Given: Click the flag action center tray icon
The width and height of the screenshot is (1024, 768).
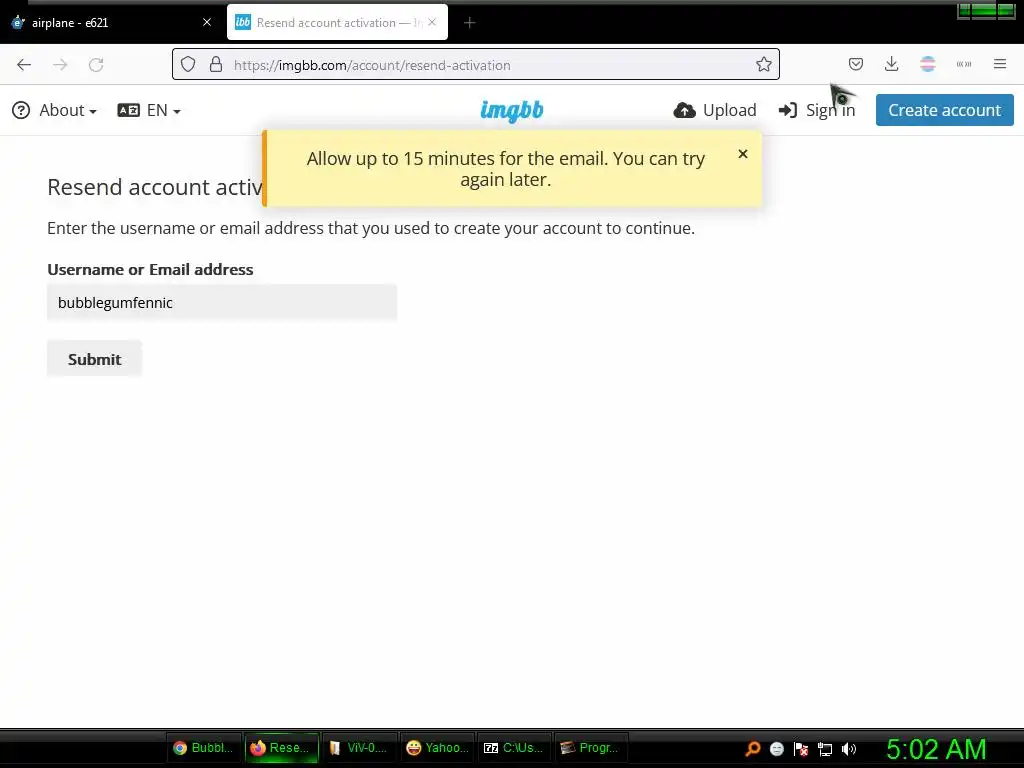Looking at the screenshot, I should pos(801,748).
